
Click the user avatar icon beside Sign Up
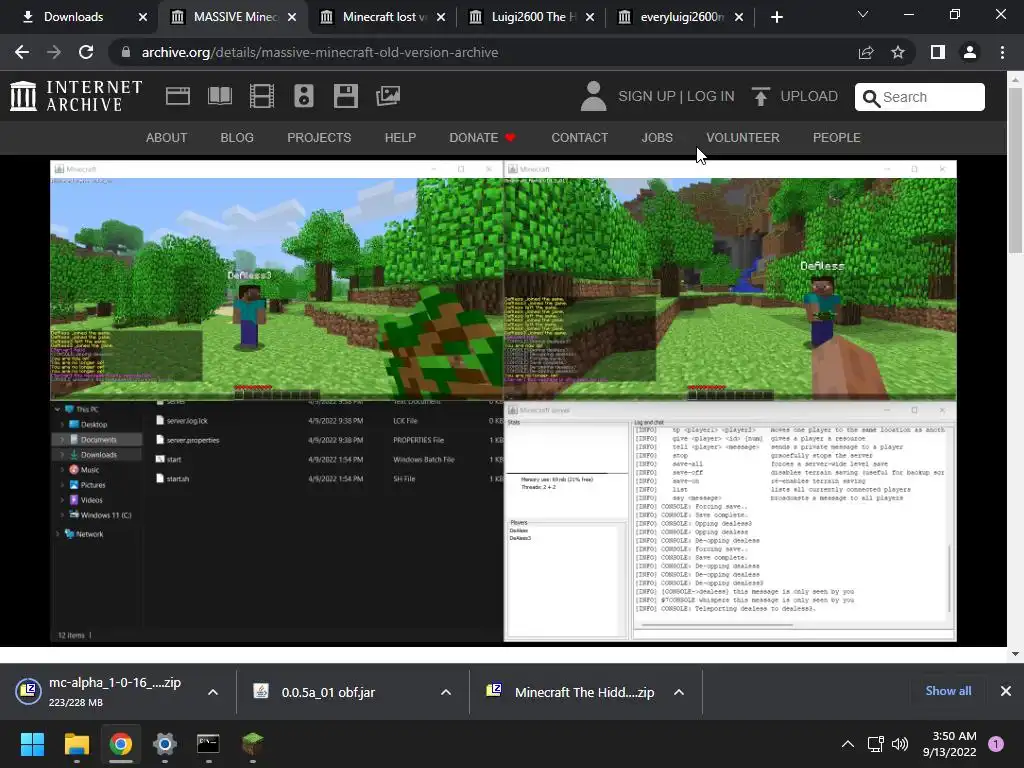click(594, 96)
